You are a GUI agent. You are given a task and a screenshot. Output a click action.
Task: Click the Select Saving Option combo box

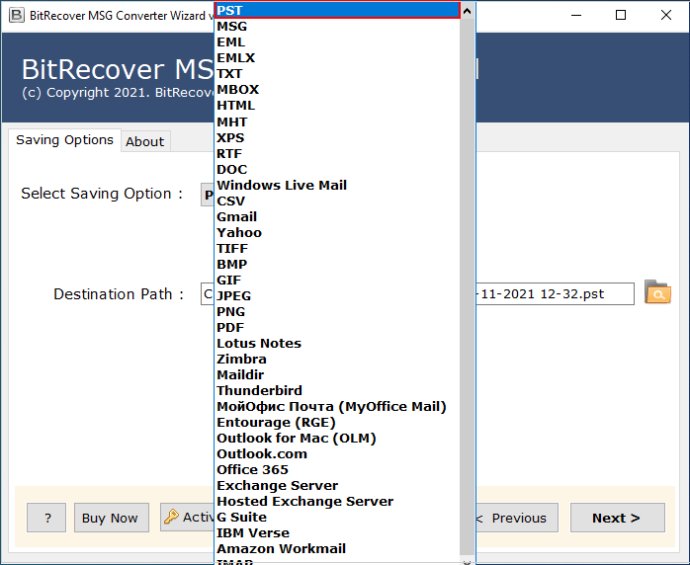(x=207, y=194)
